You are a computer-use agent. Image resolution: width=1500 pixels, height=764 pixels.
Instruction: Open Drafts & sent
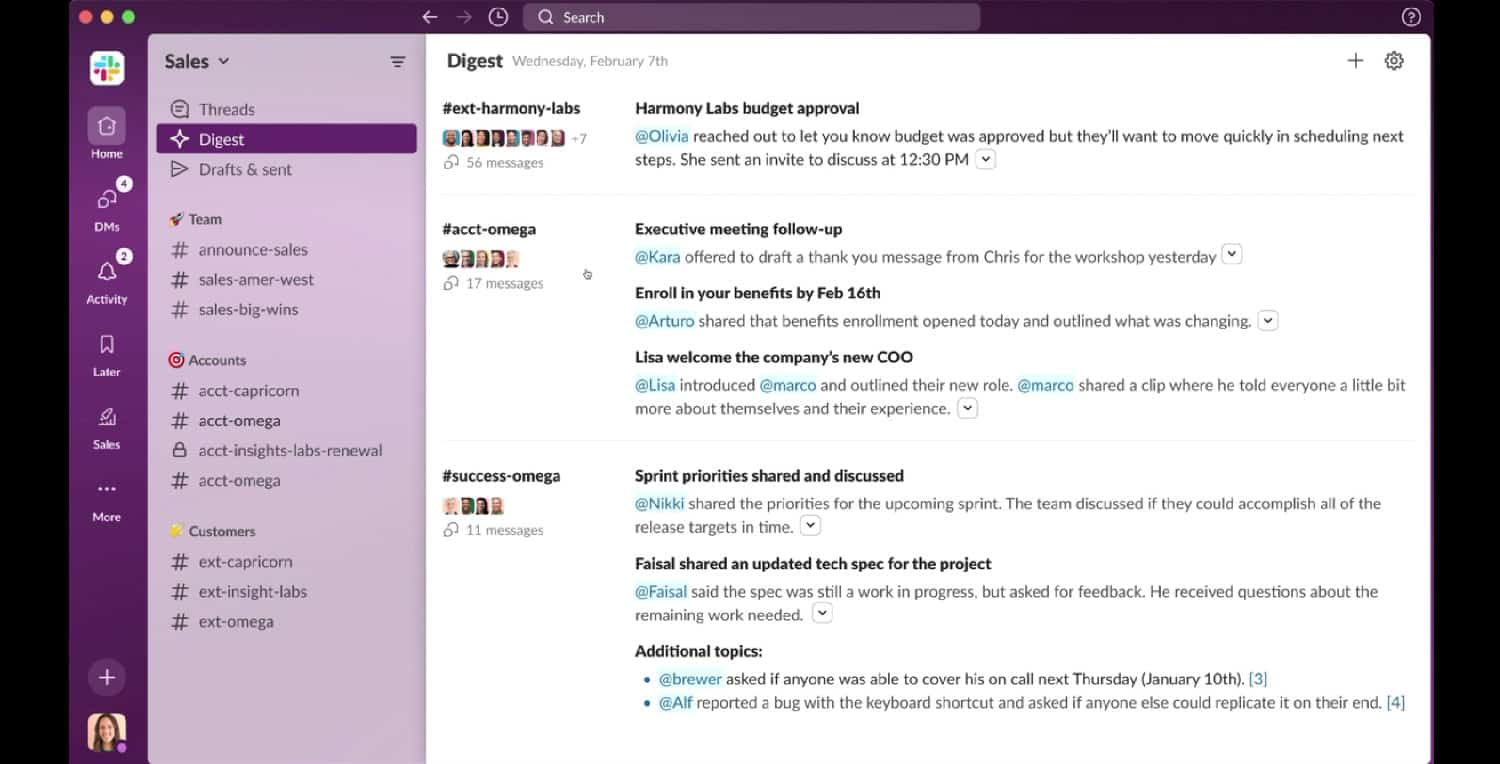pos(240,169)
